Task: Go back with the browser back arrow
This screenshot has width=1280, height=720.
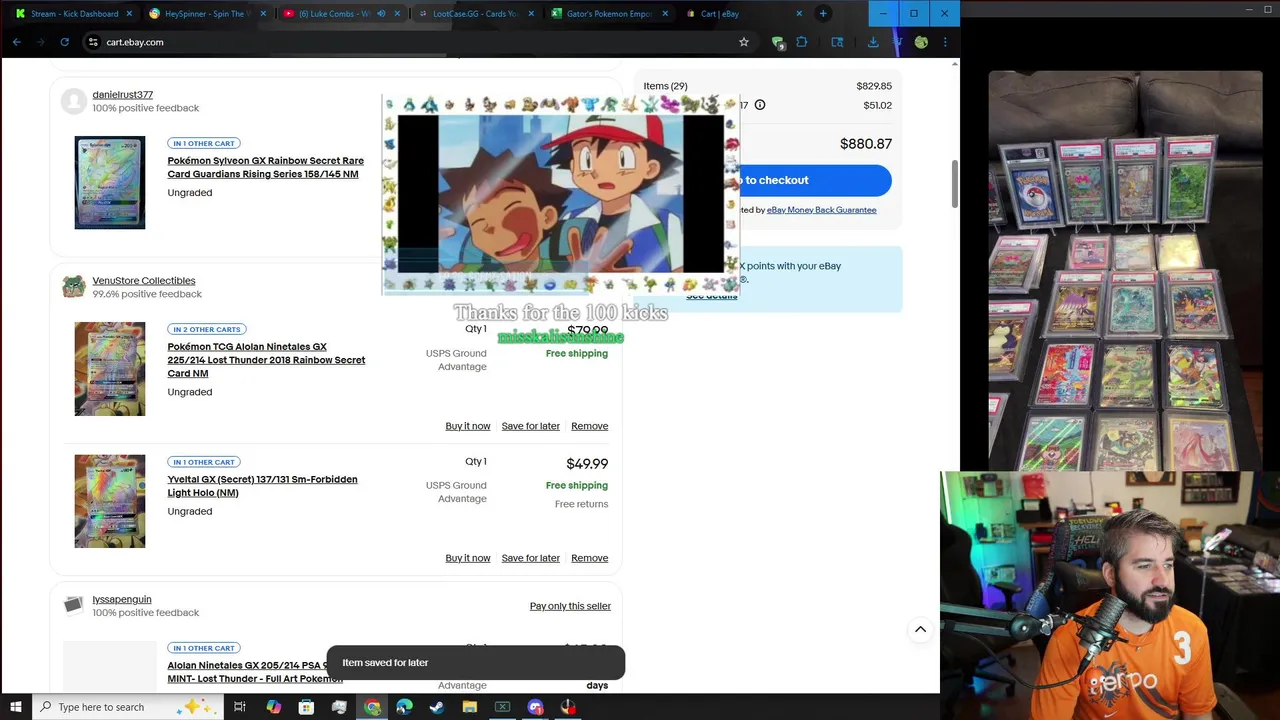Action: click(x=17, y=42)
